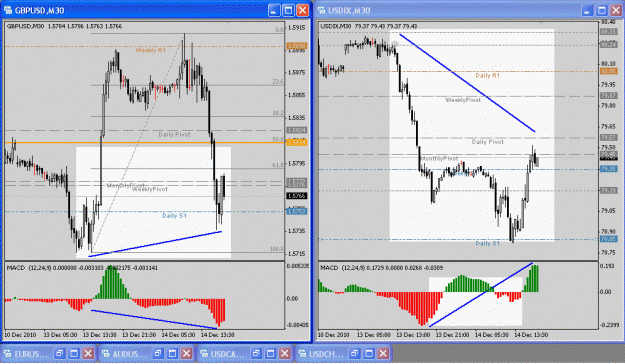This screenshot has width=625, height=364.
Task: Select the blue trendline on GBPUSD MACD histogram
Action: (154, 319)
